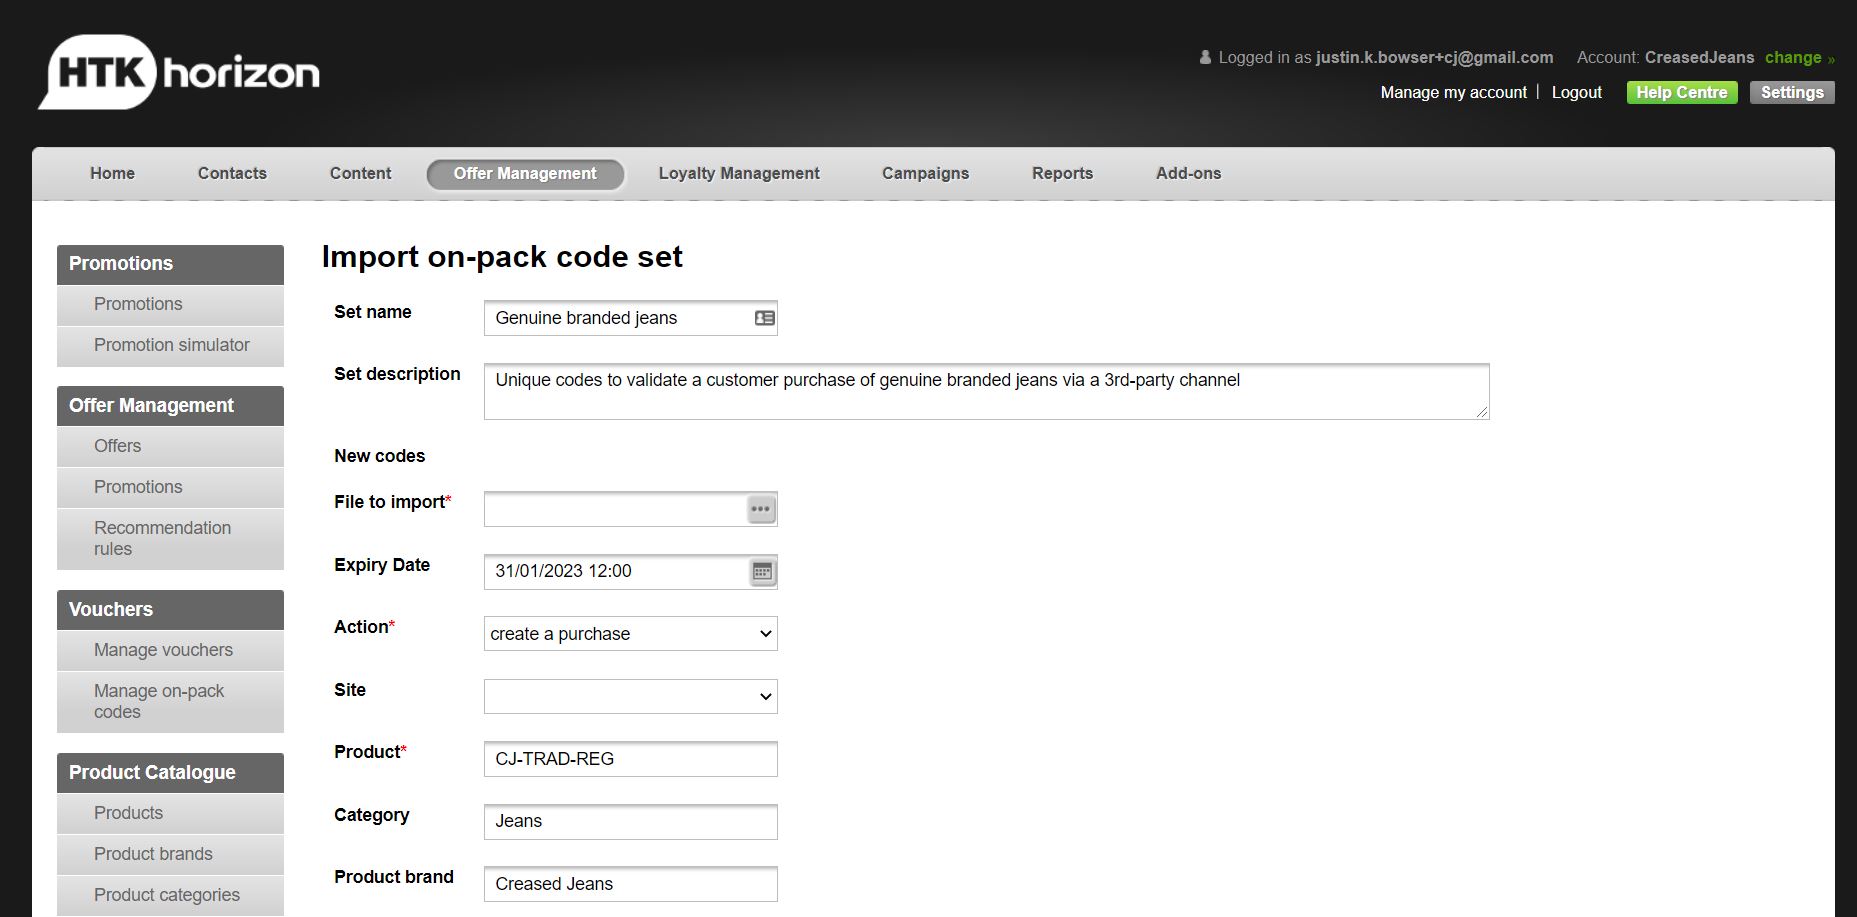Click the Vouchers sidebar header
Image resolution: width=1857 pixels, height=917 pixels.
pyautogui.click(x=170, y=610)
